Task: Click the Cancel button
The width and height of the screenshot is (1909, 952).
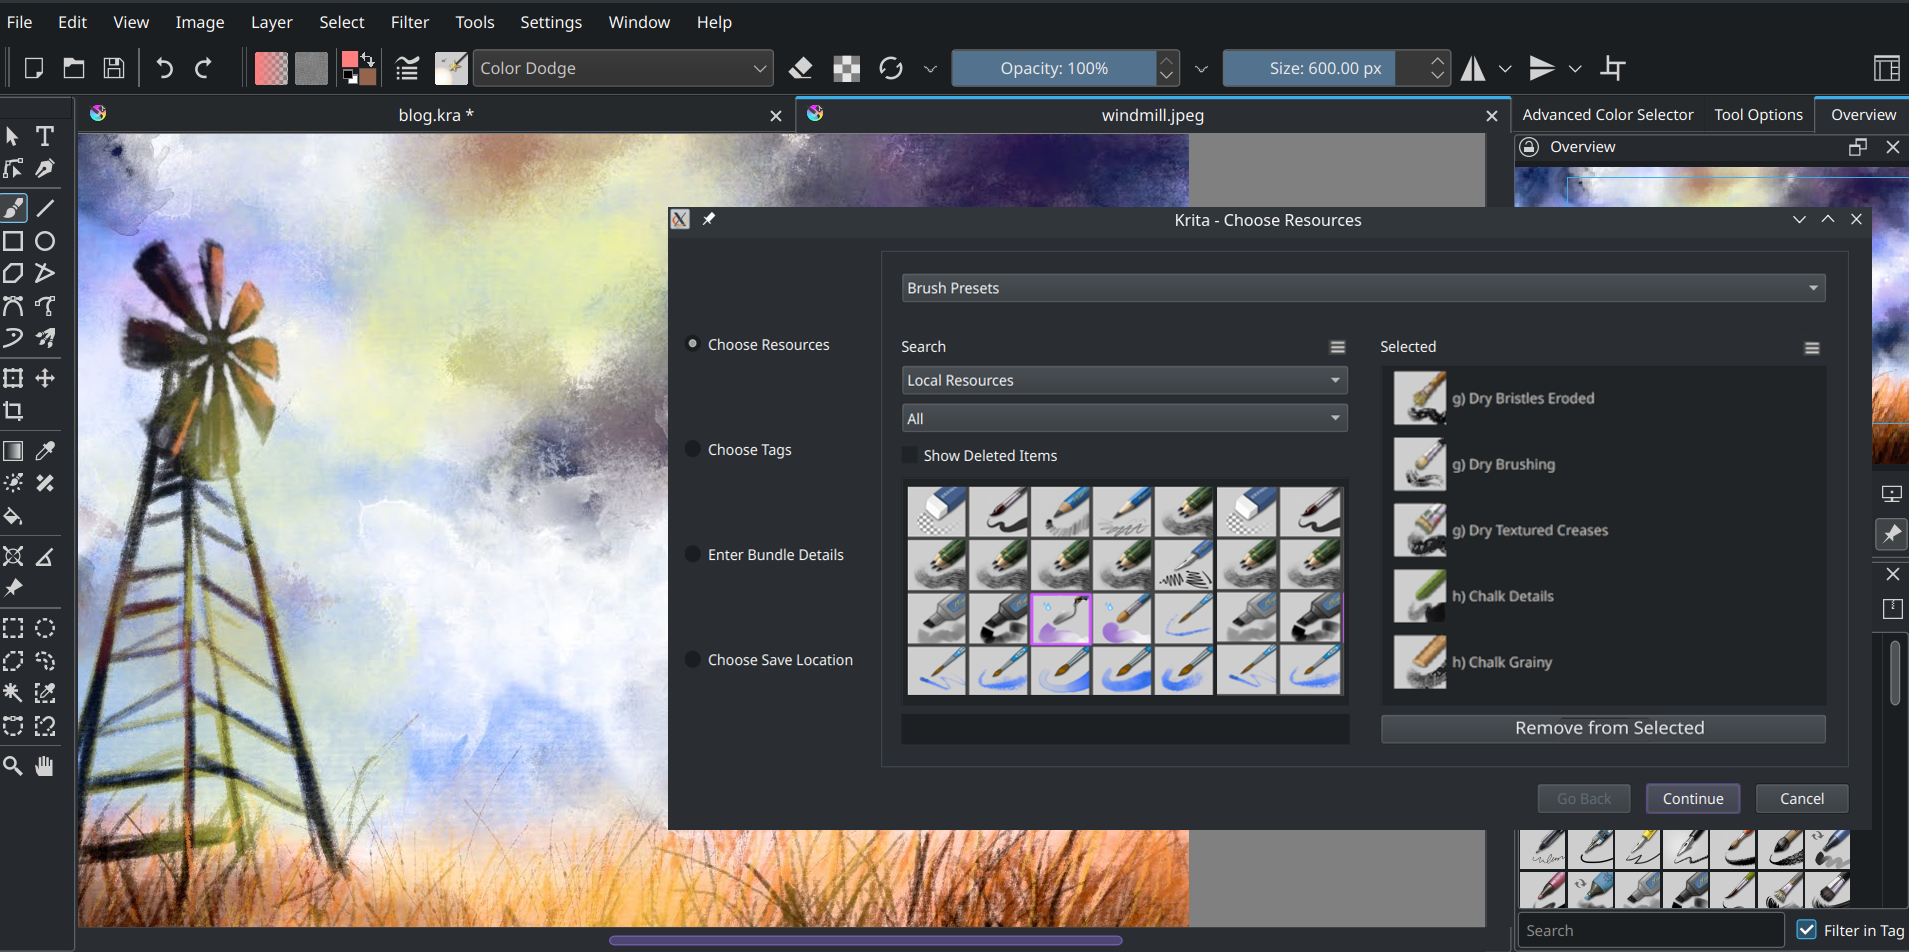Action: [x=1802, y=798]
